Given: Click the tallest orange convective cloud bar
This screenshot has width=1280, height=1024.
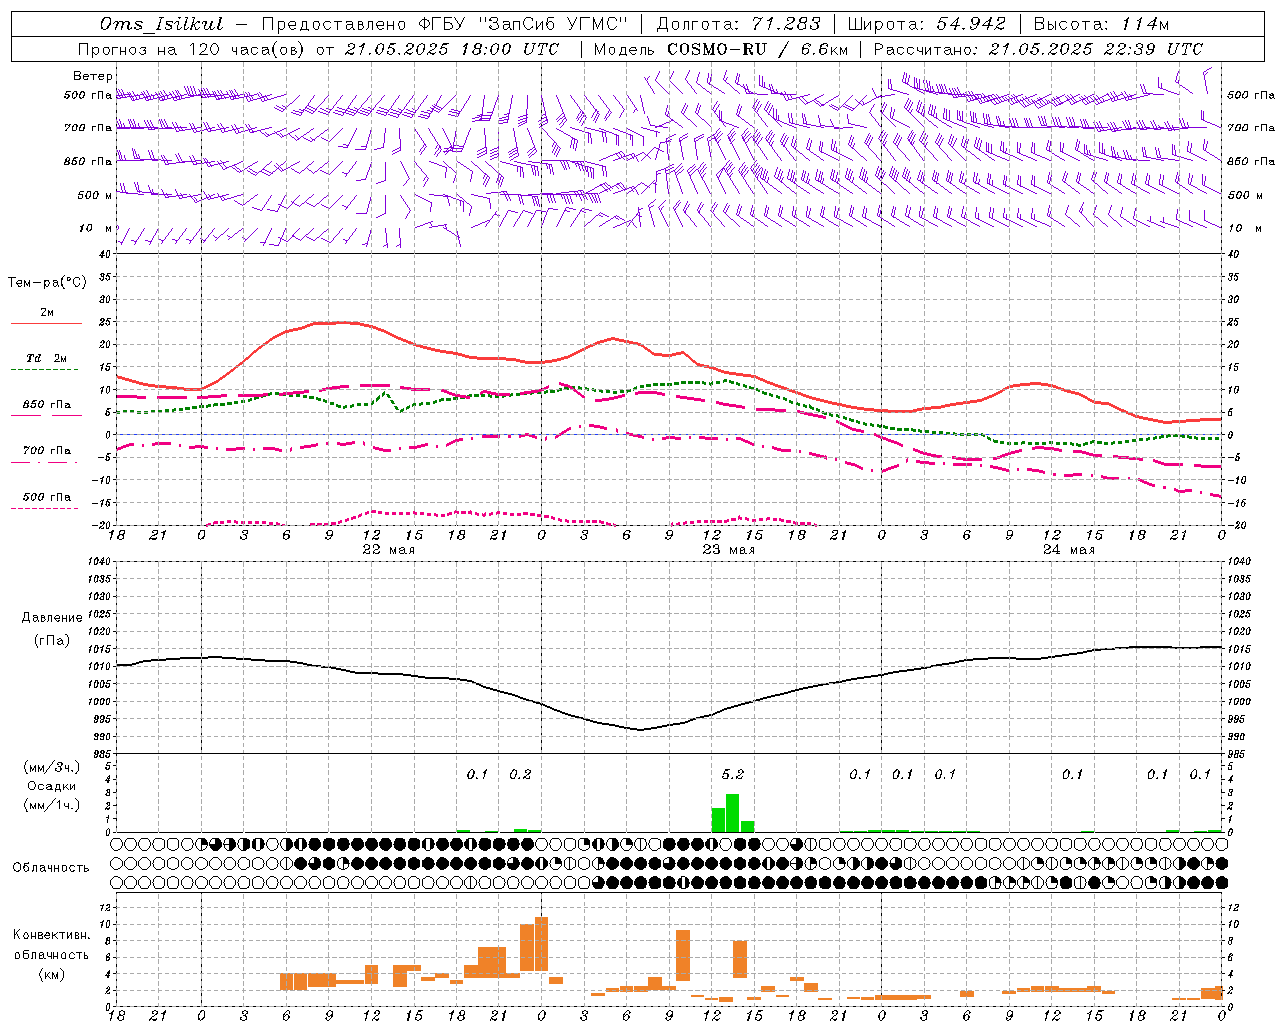Looking at the screenshot, I should (541, 944).
